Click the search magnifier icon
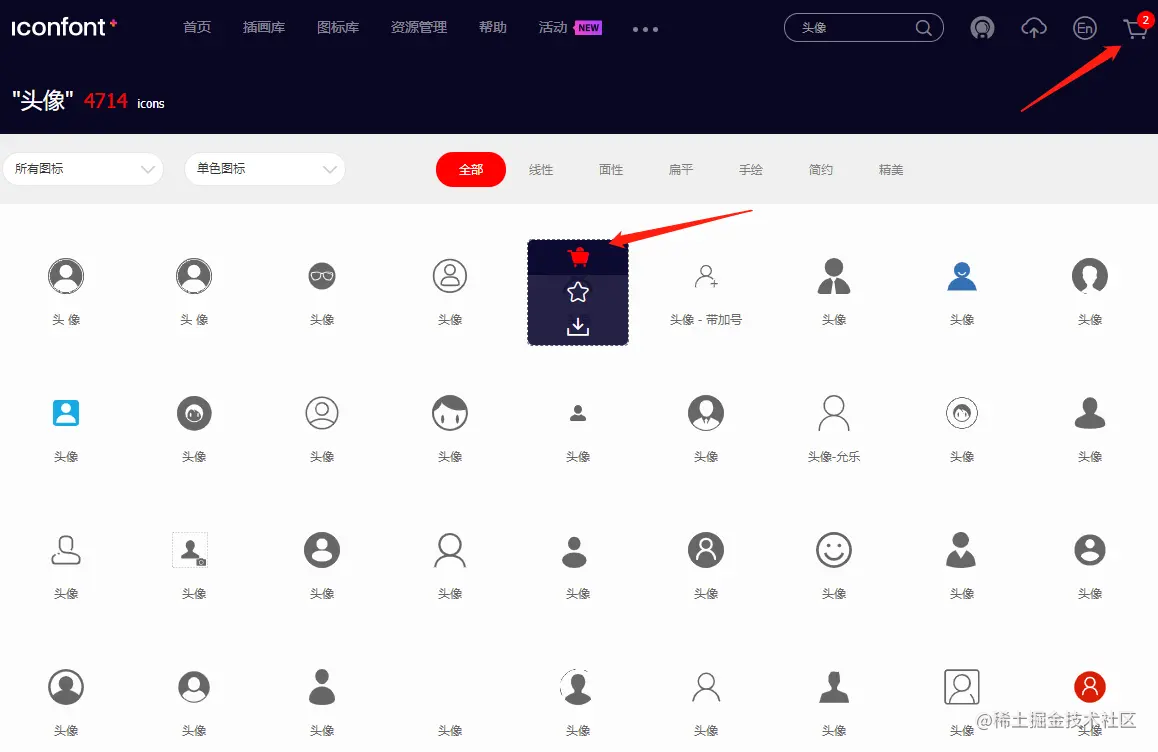 point(923,28)
